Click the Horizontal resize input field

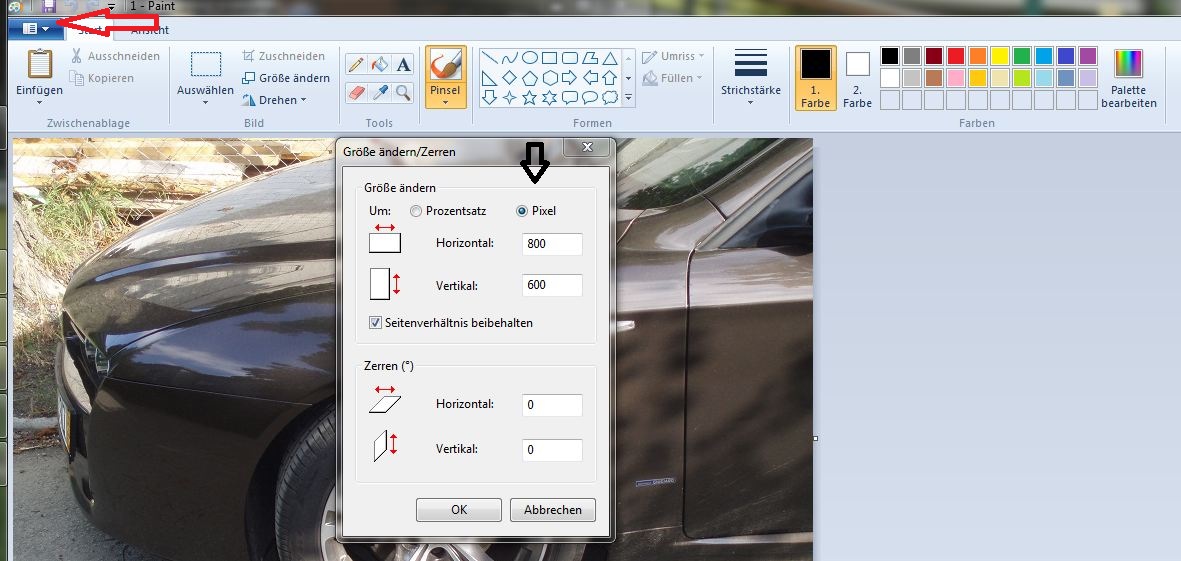point(552,244)
